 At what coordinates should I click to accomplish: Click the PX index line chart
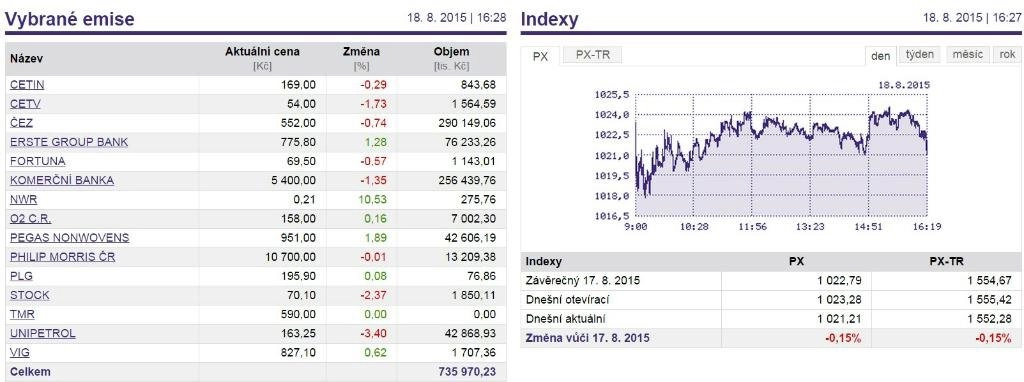tap(780, 155)
